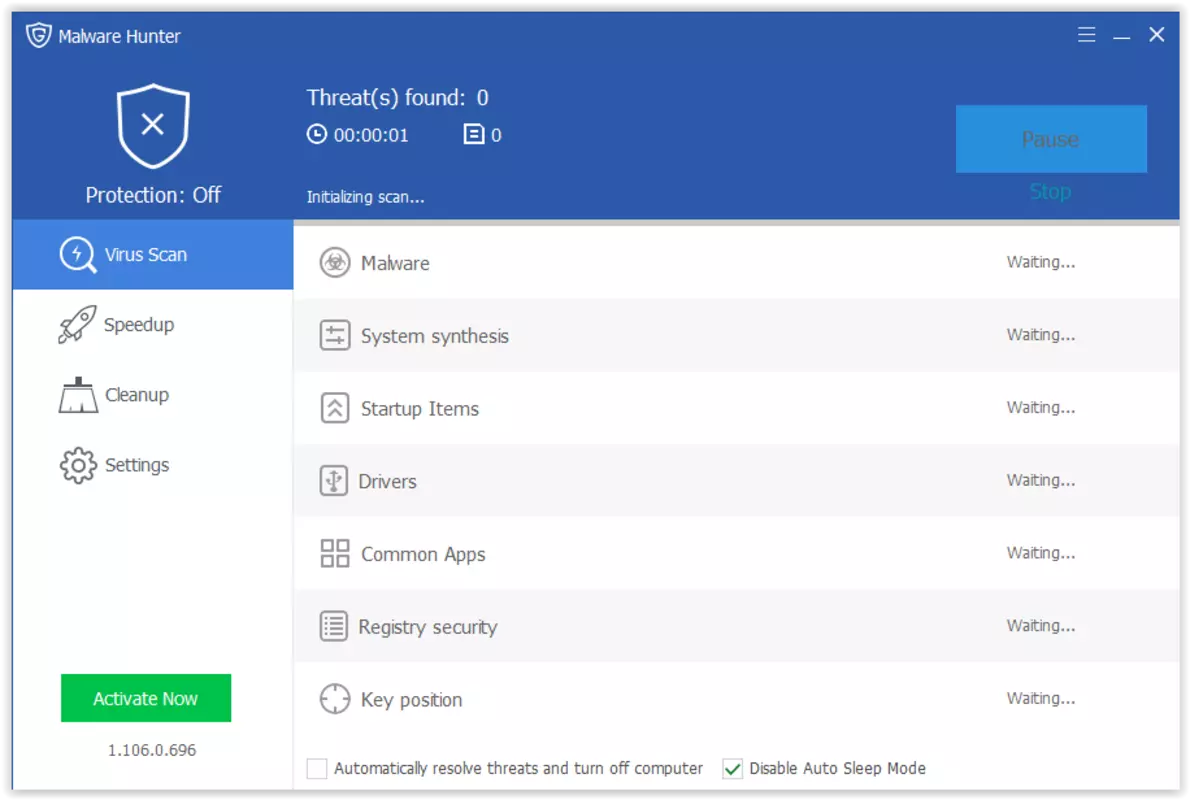The image size is (1190, 800).
Task: Click the Common Apps grid icon
Action: (x=335, y=553)
